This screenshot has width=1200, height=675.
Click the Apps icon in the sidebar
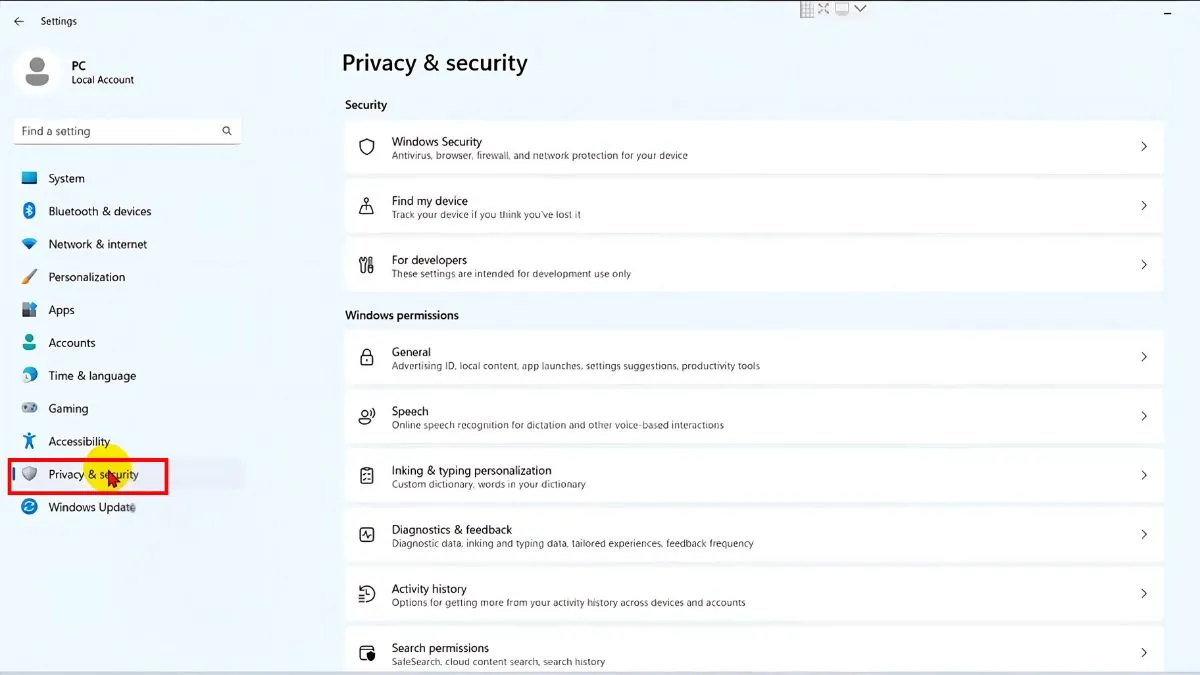[26, 310]
